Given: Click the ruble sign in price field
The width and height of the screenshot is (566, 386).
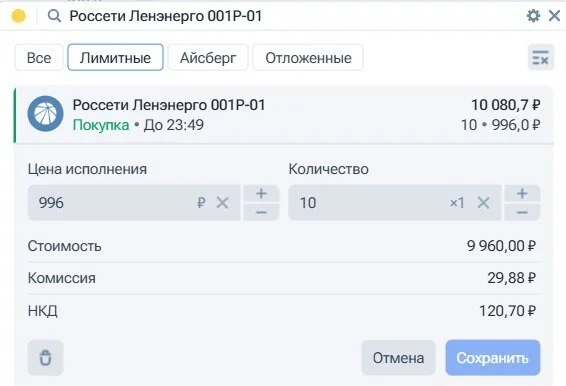Looking at the screenshot, I should 201,203.
